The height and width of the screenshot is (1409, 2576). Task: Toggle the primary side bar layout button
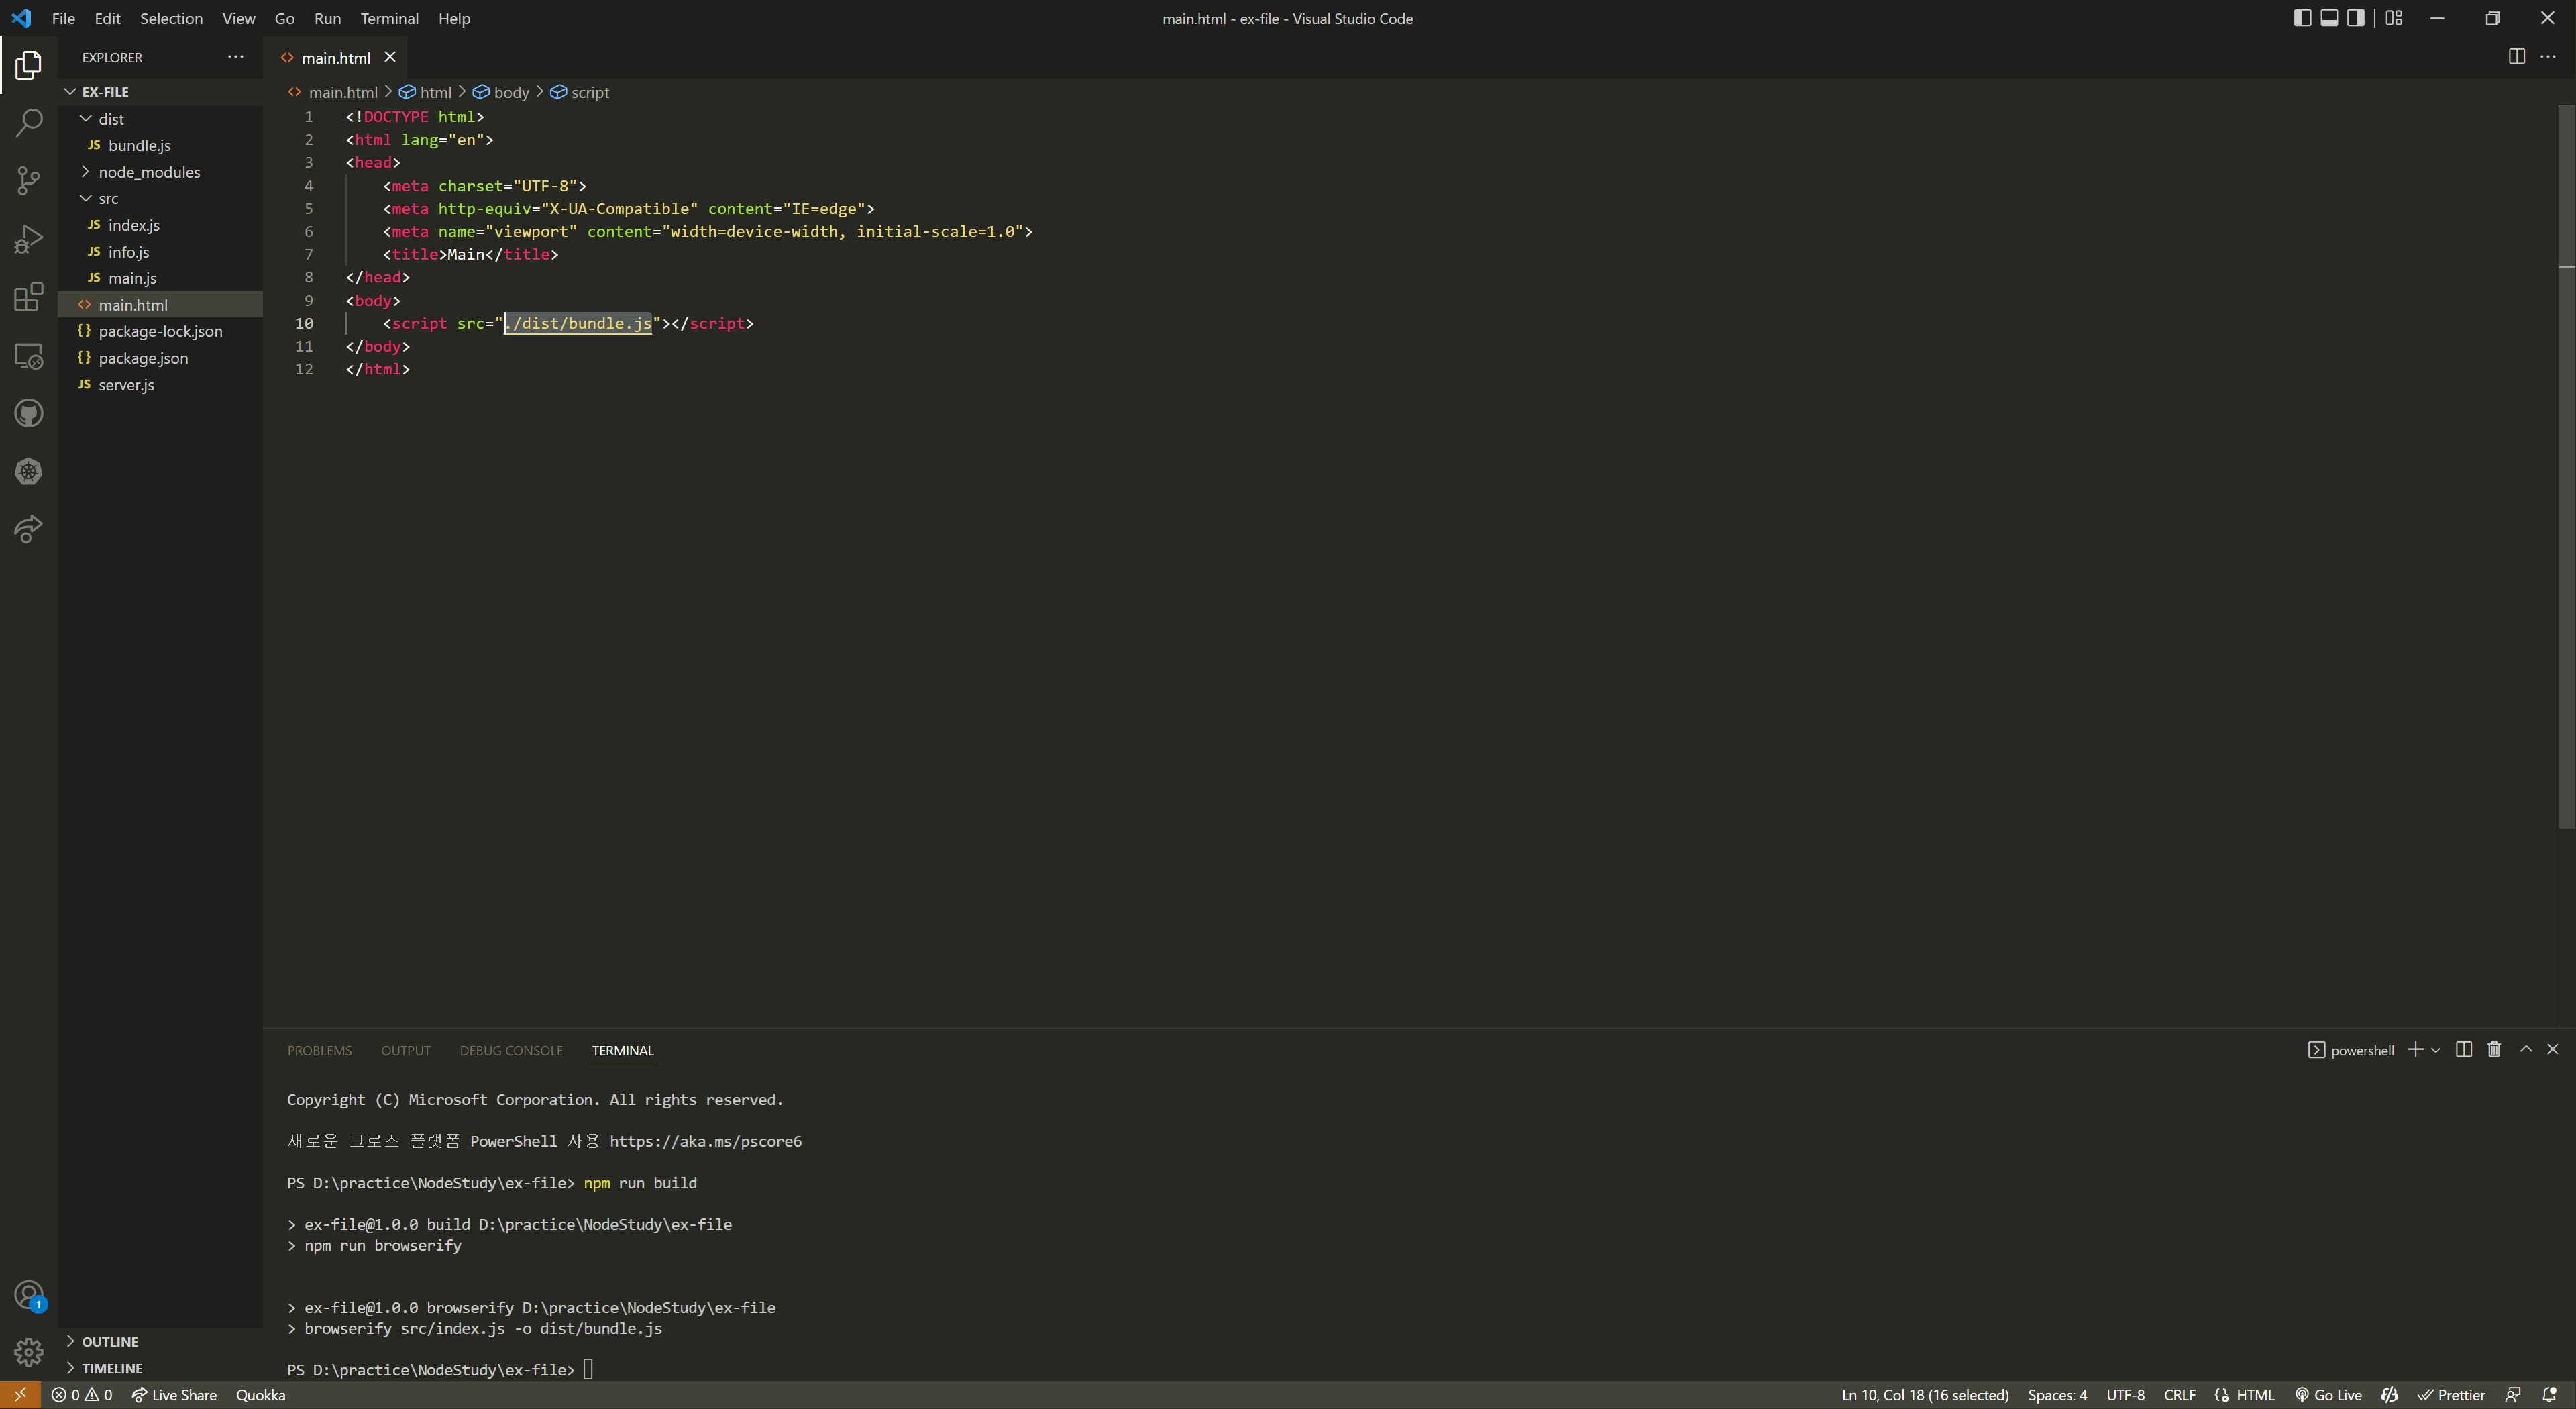click(2302, 18)
